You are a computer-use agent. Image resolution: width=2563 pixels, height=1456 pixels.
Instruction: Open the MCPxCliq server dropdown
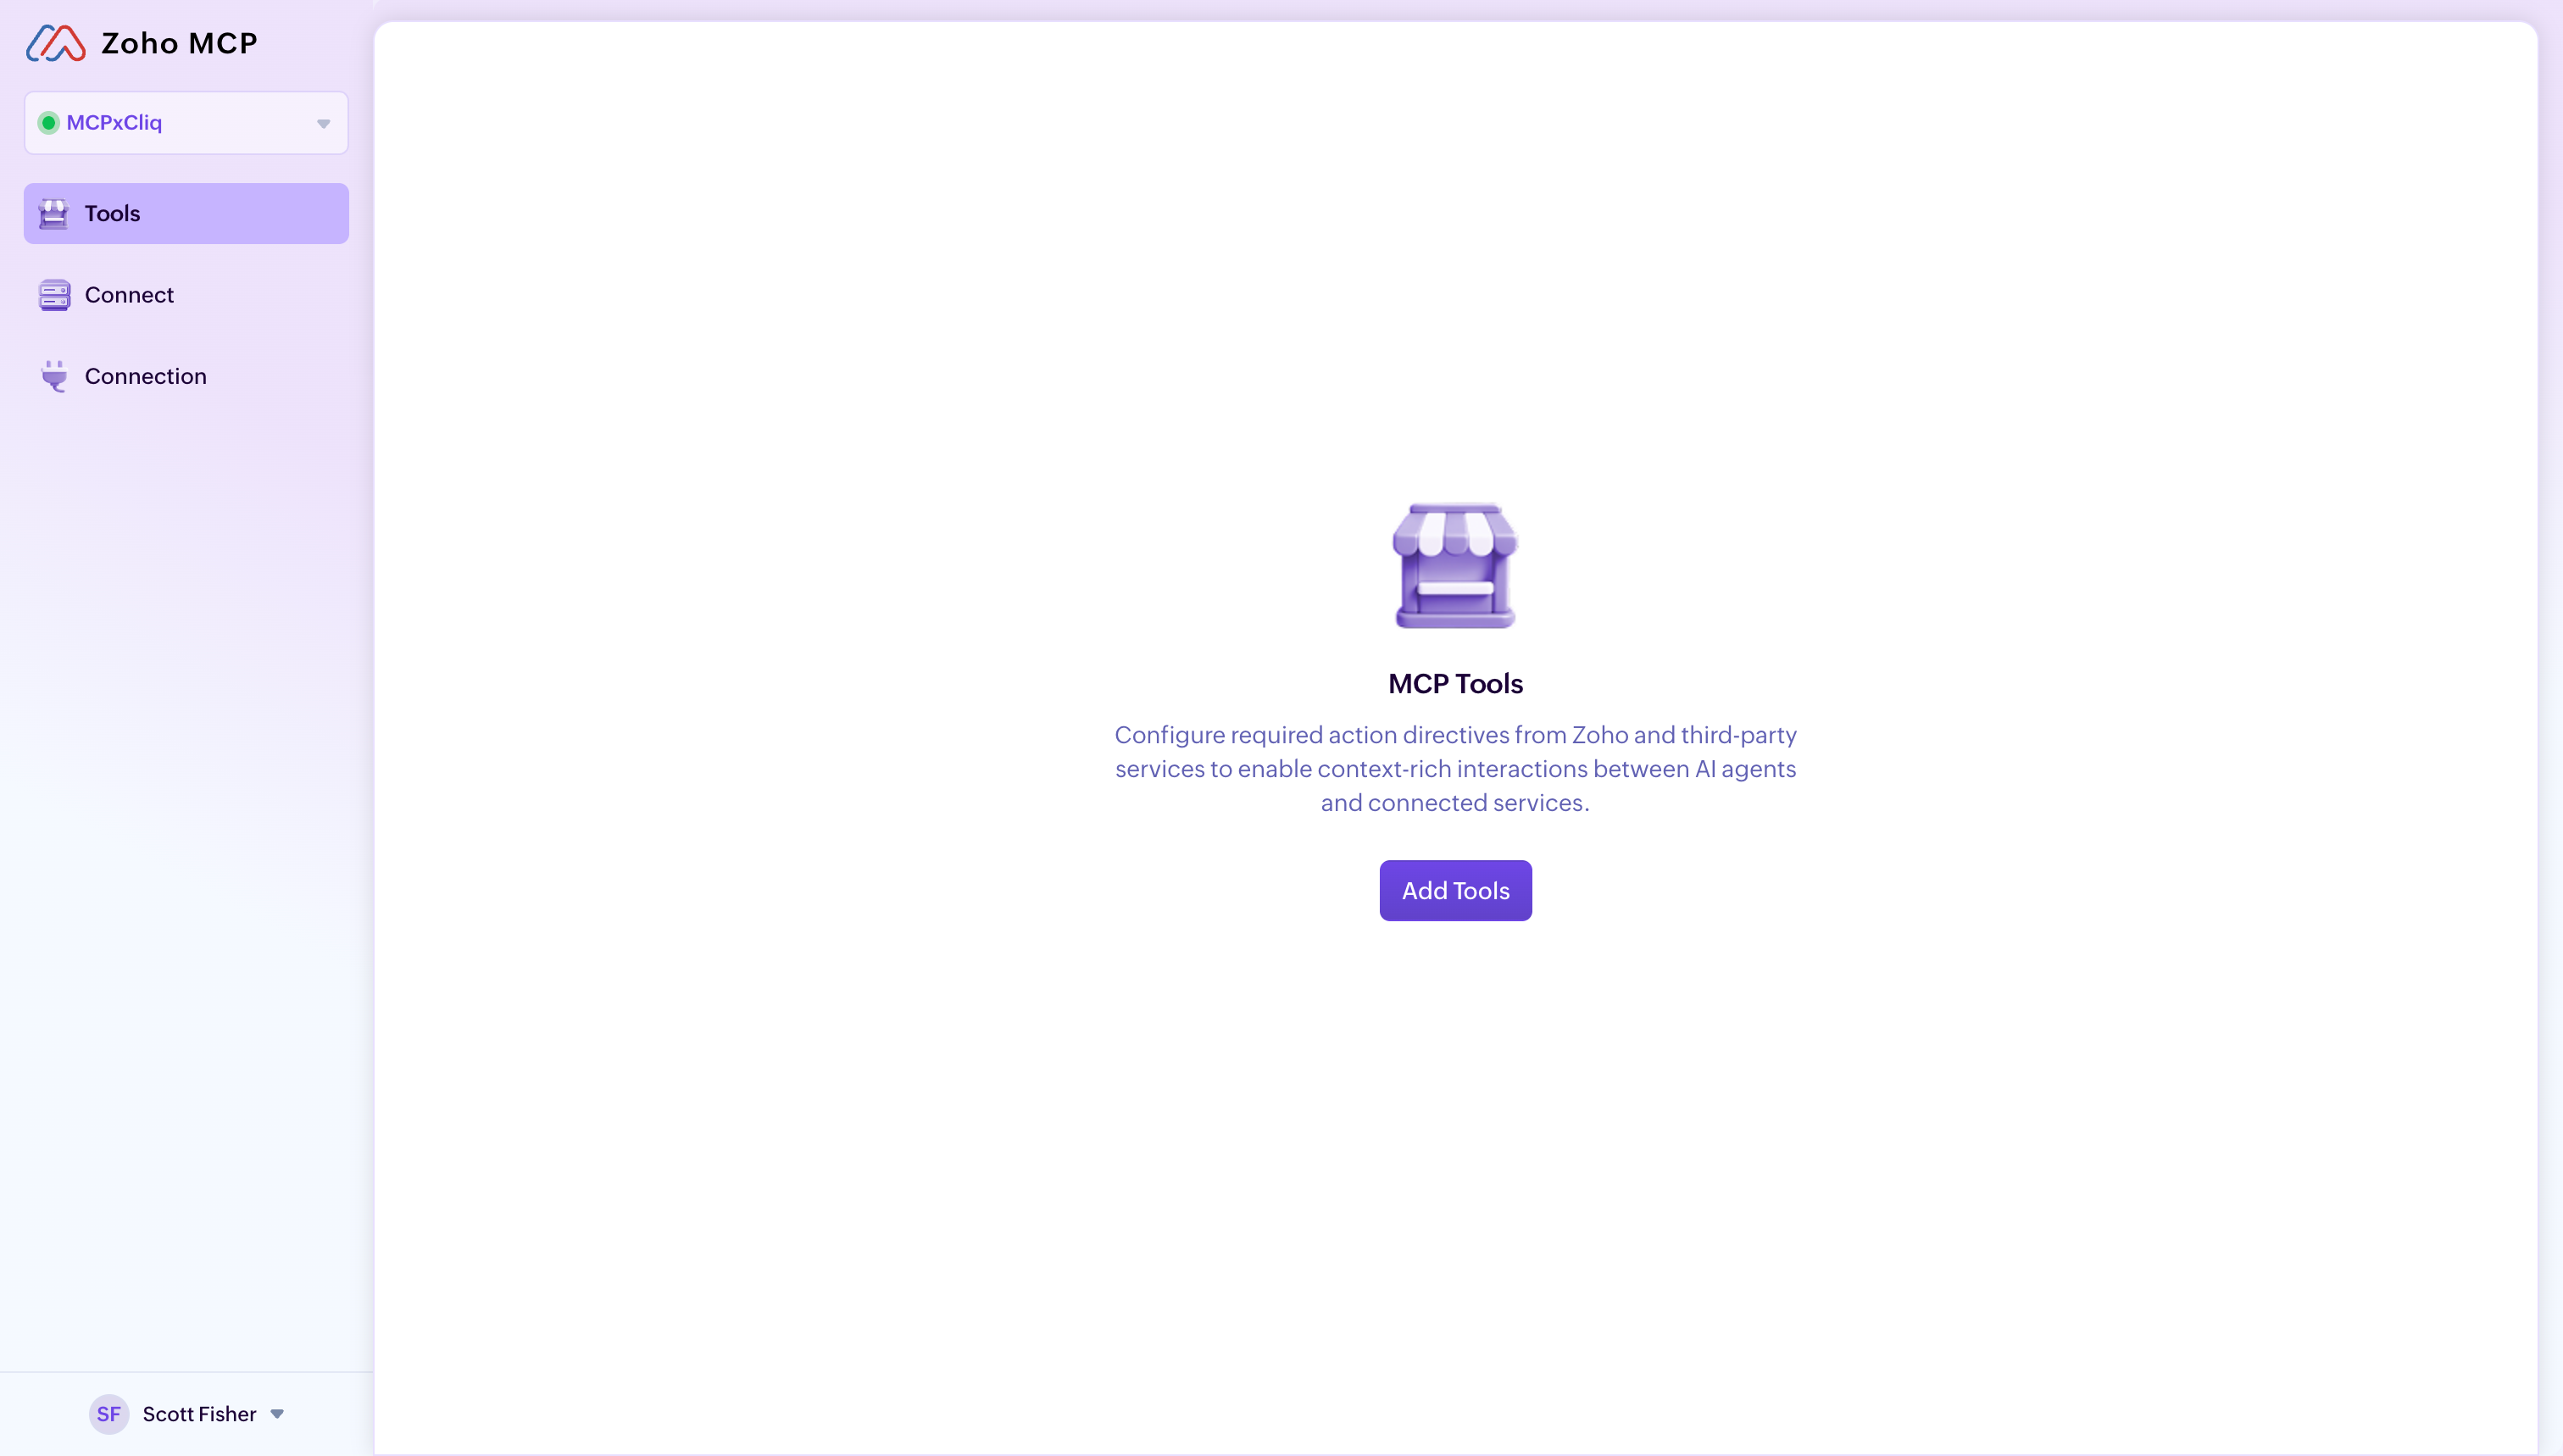186,123
